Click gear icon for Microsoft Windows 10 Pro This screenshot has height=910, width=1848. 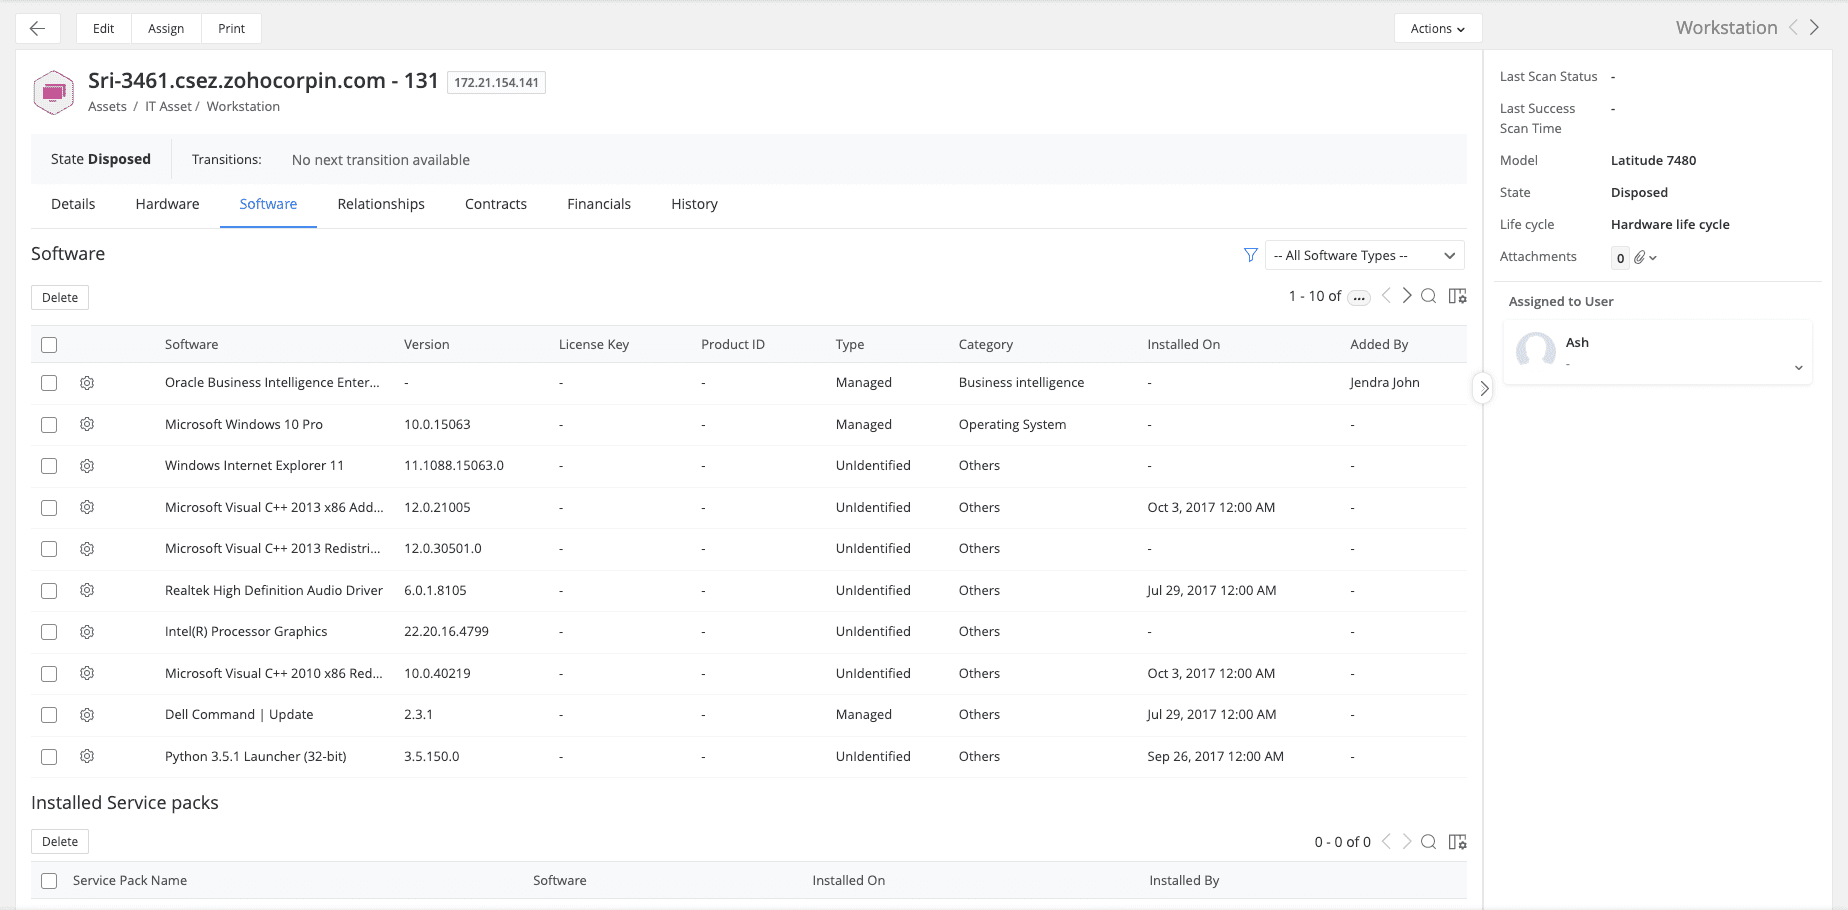pyautogui.click(x=87, y=425)
